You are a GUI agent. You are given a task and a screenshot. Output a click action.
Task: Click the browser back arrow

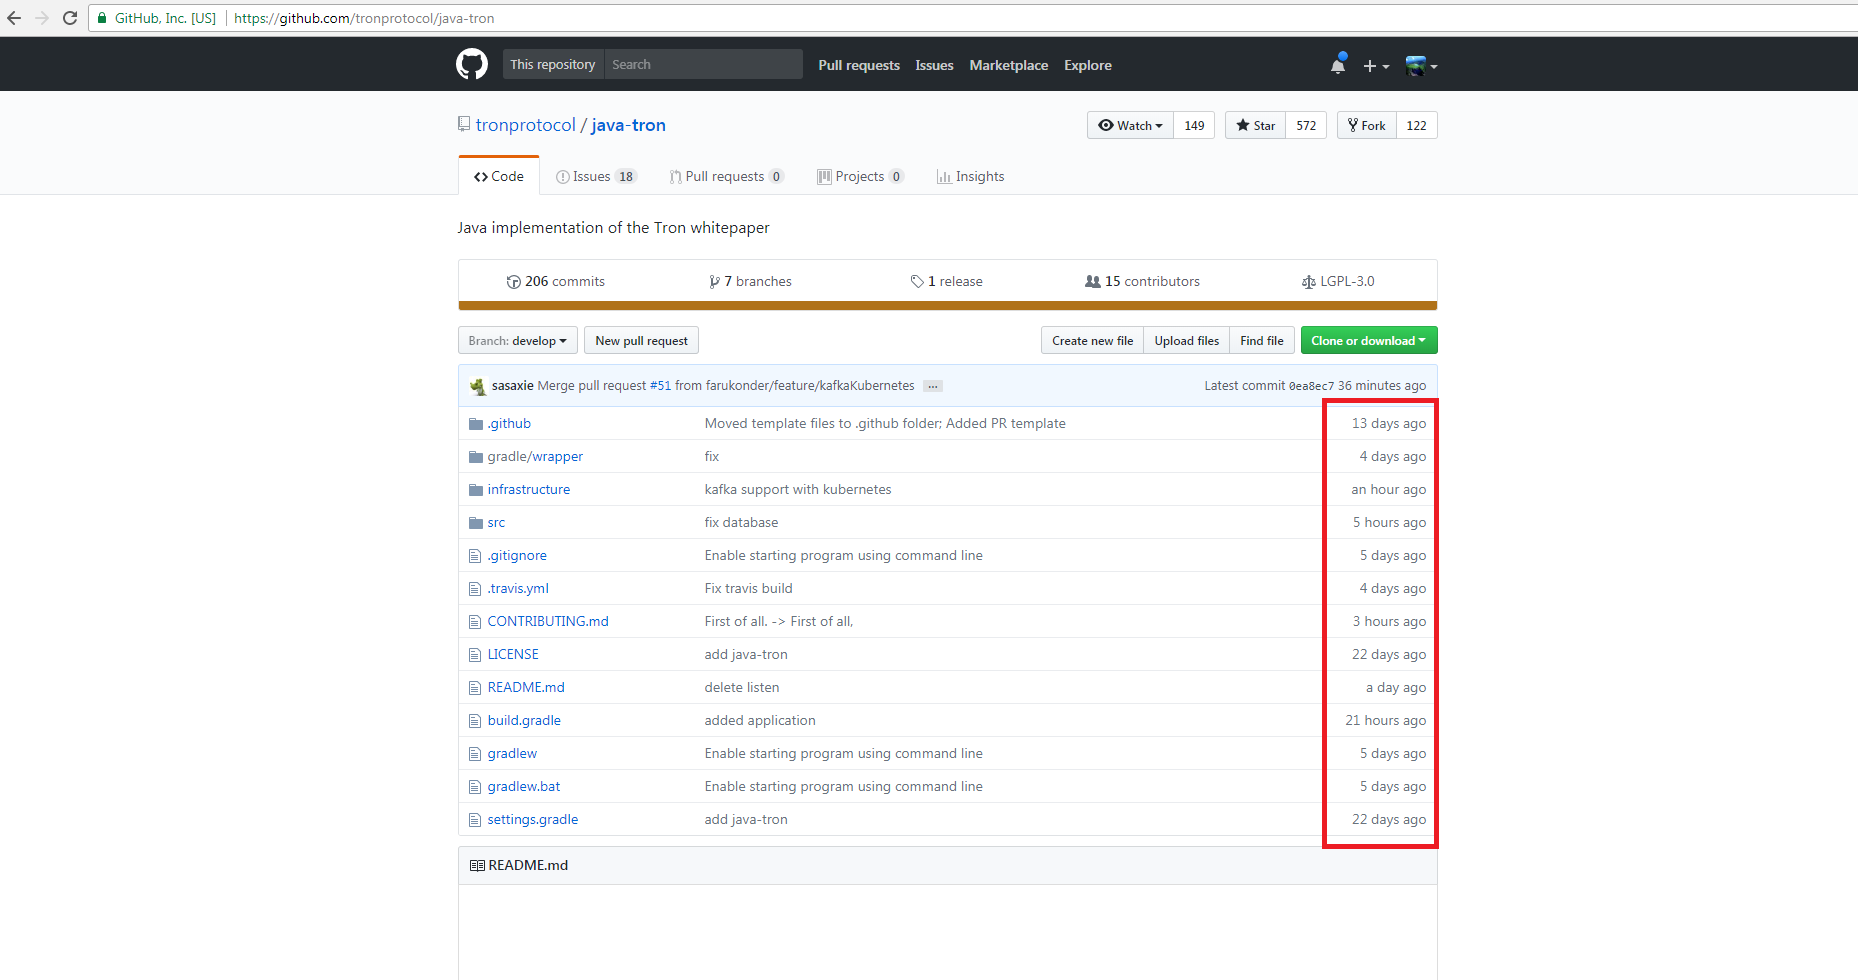click(x=14, y=18)
